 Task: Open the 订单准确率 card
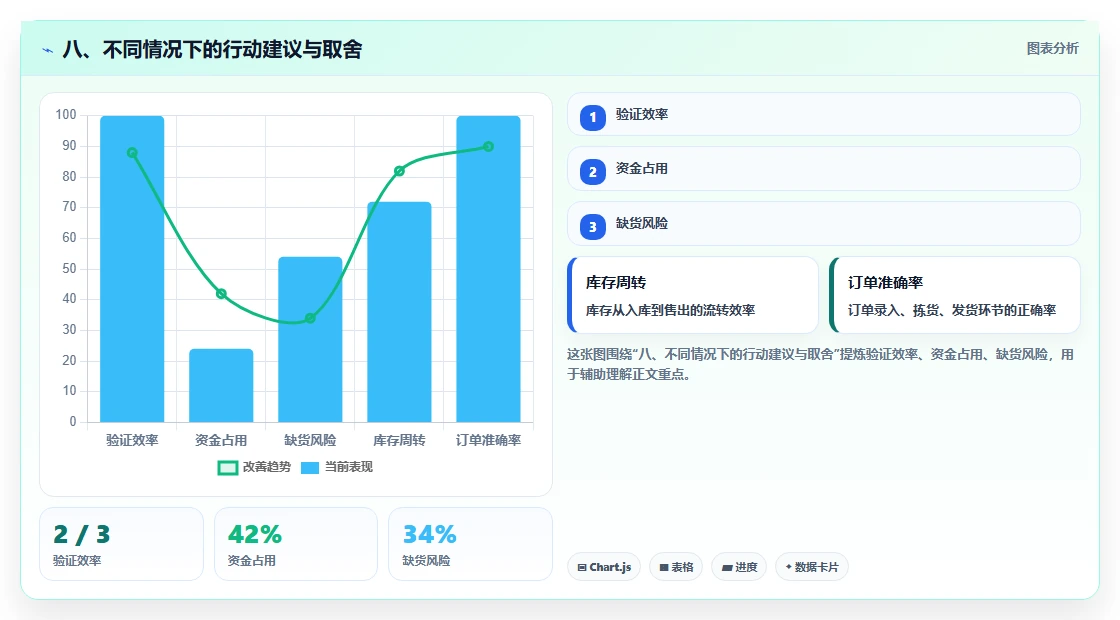[955, 295]
